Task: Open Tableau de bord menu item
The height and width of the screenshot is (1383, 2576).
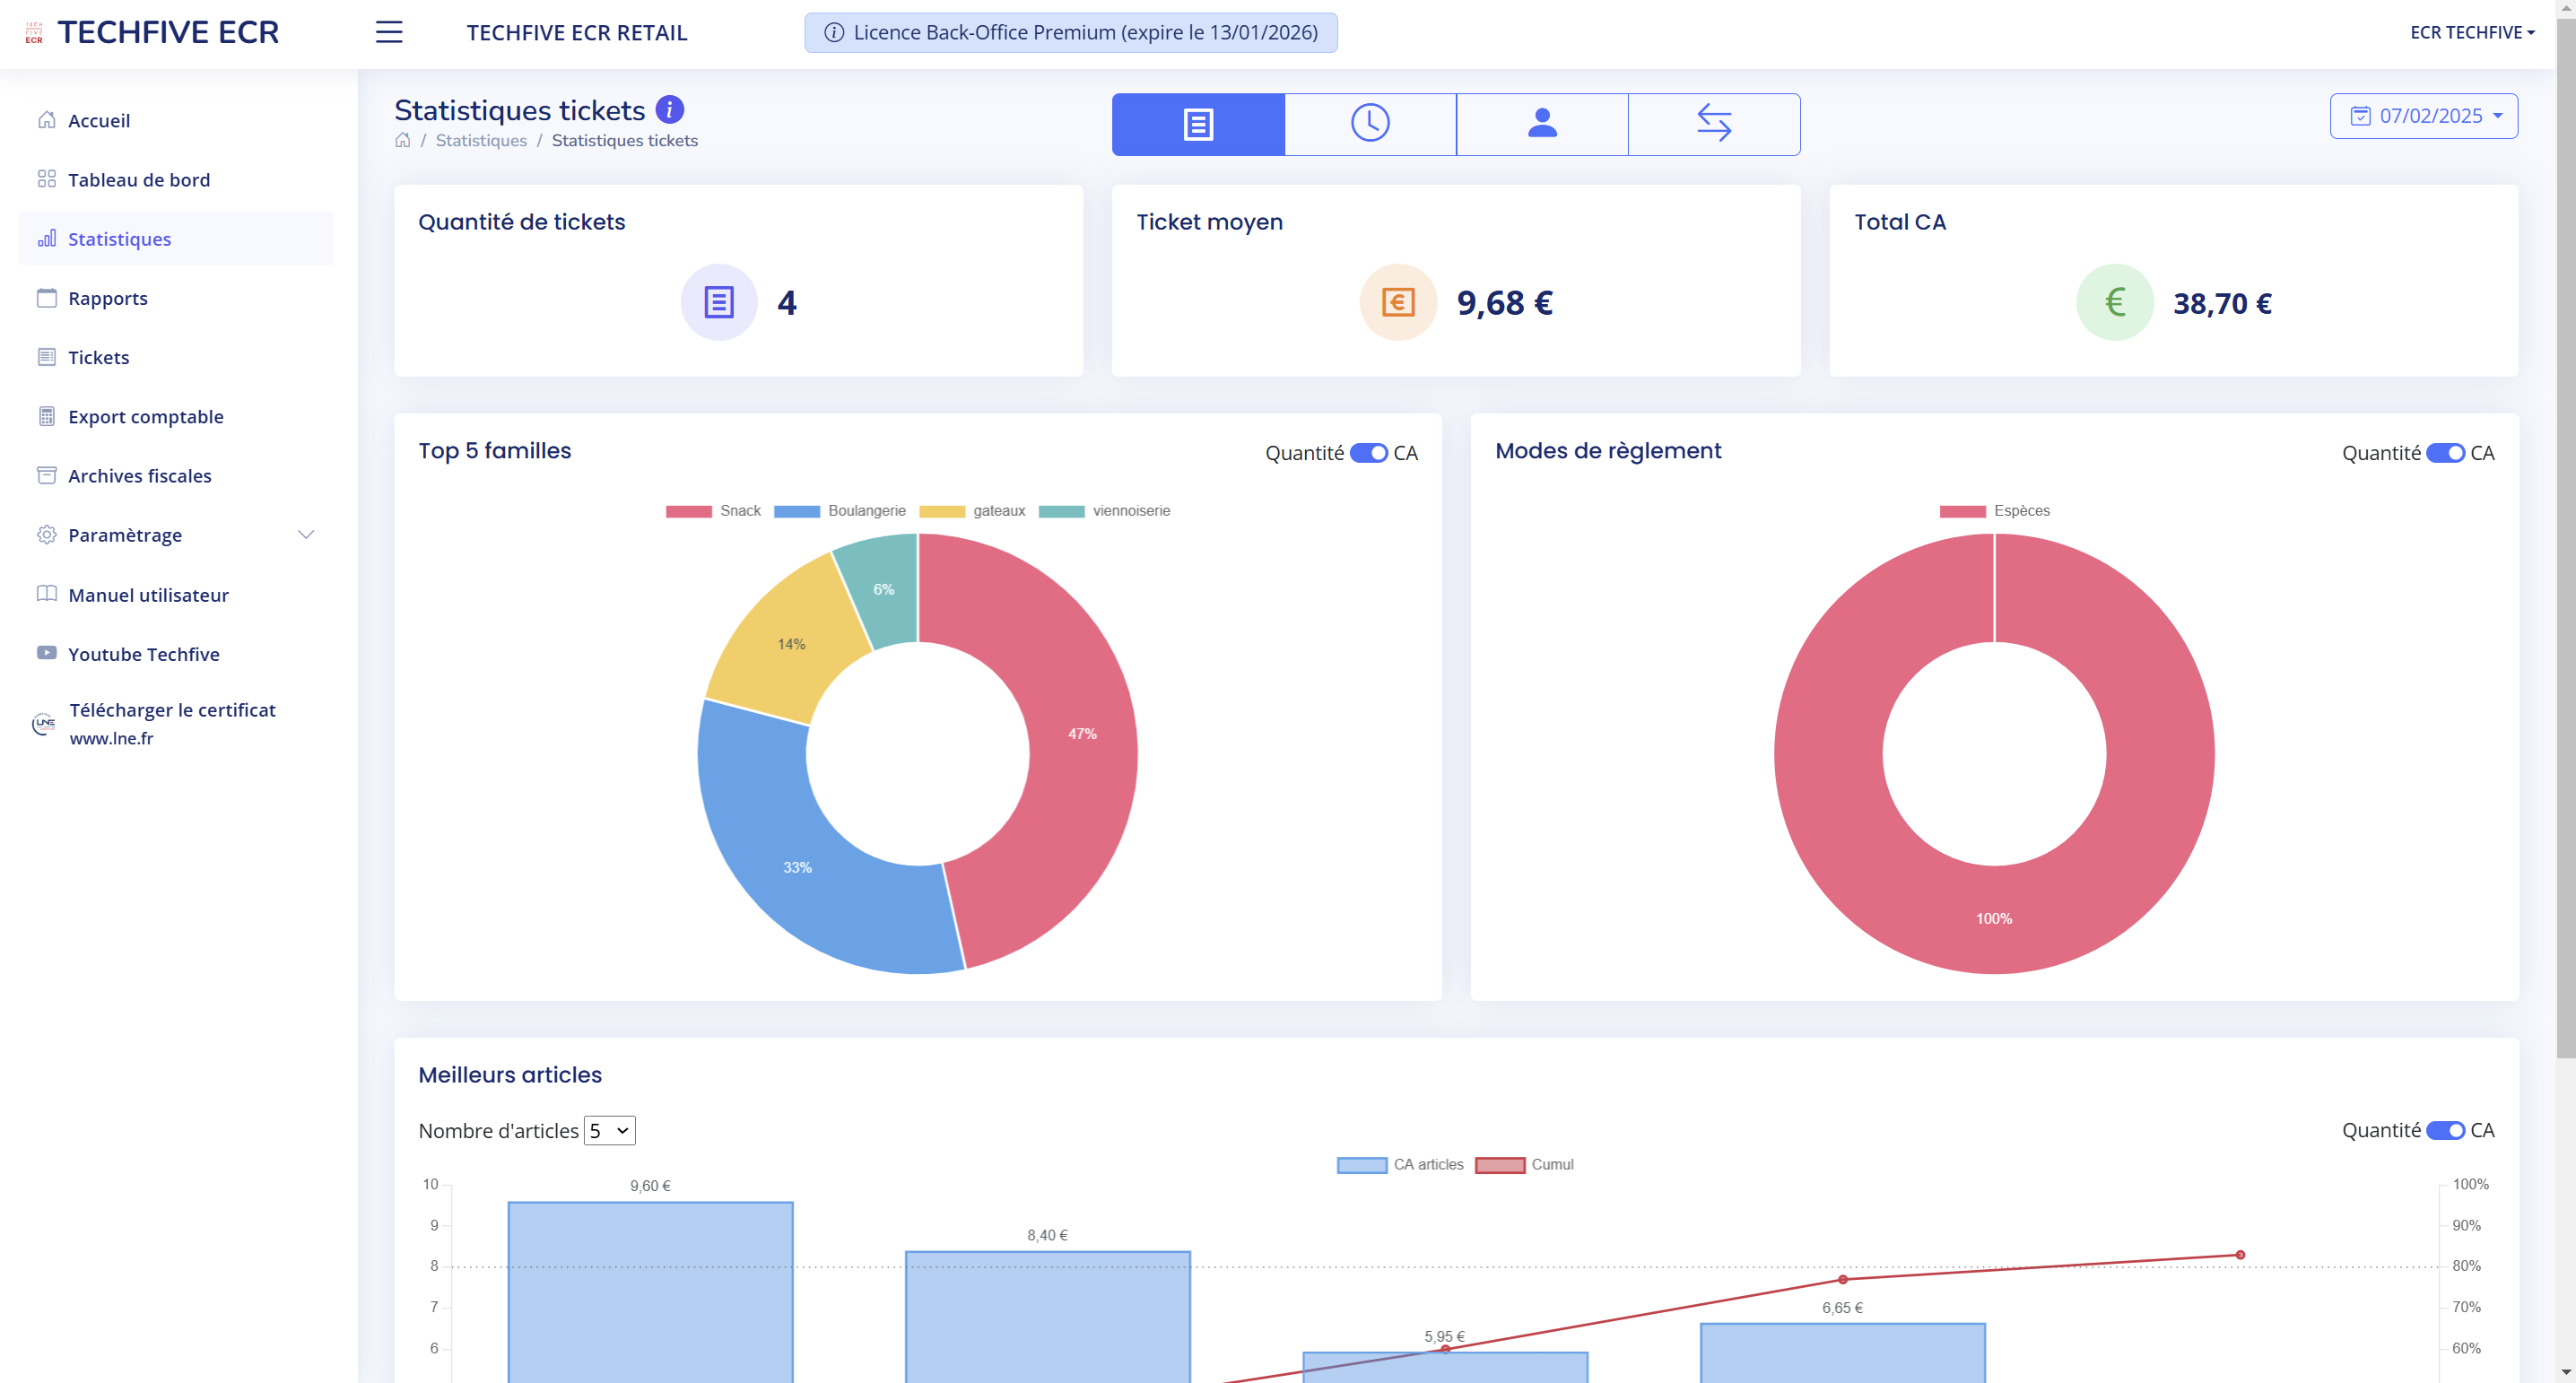Action: pyautogui.click(x=175, y=179)
